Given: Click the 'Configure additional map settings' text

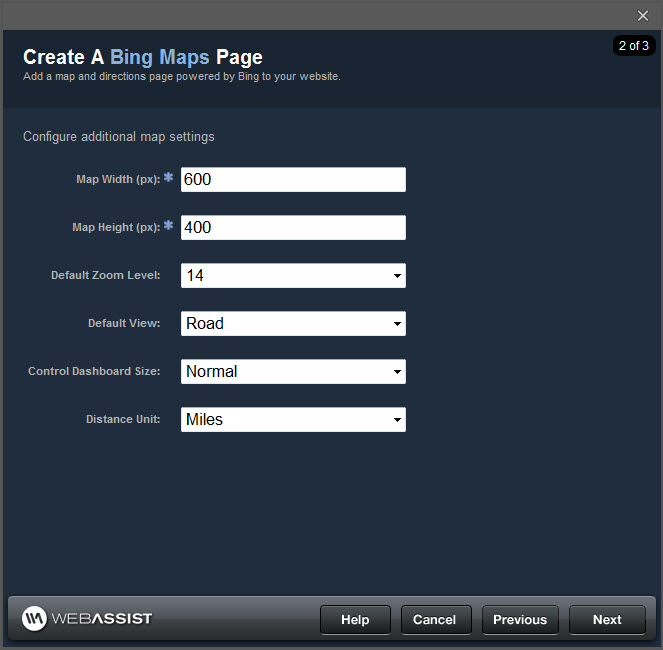Looking at the screenshot, I should pyautogui.click(x=119, y=137).
